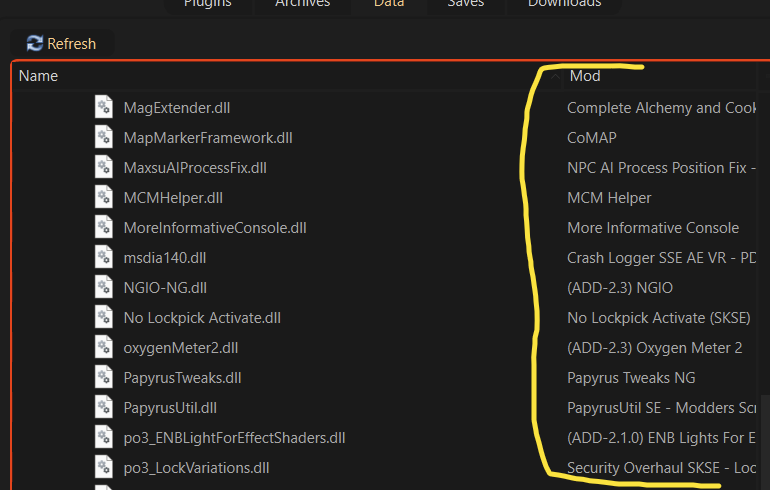
Task: Click the file icon beside MagExtender.dll
Action: tap(105, 107)
